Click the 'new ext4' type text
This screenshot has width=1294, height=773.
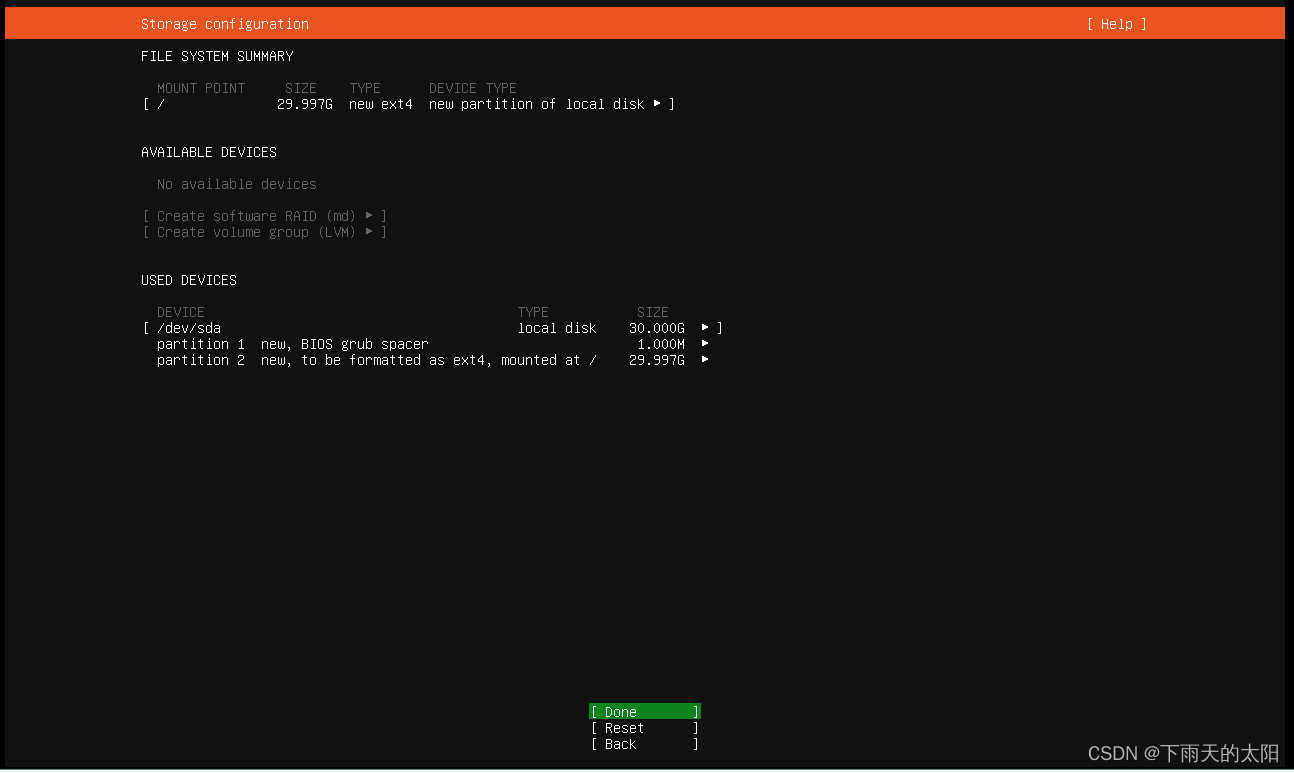pos(381,104)
